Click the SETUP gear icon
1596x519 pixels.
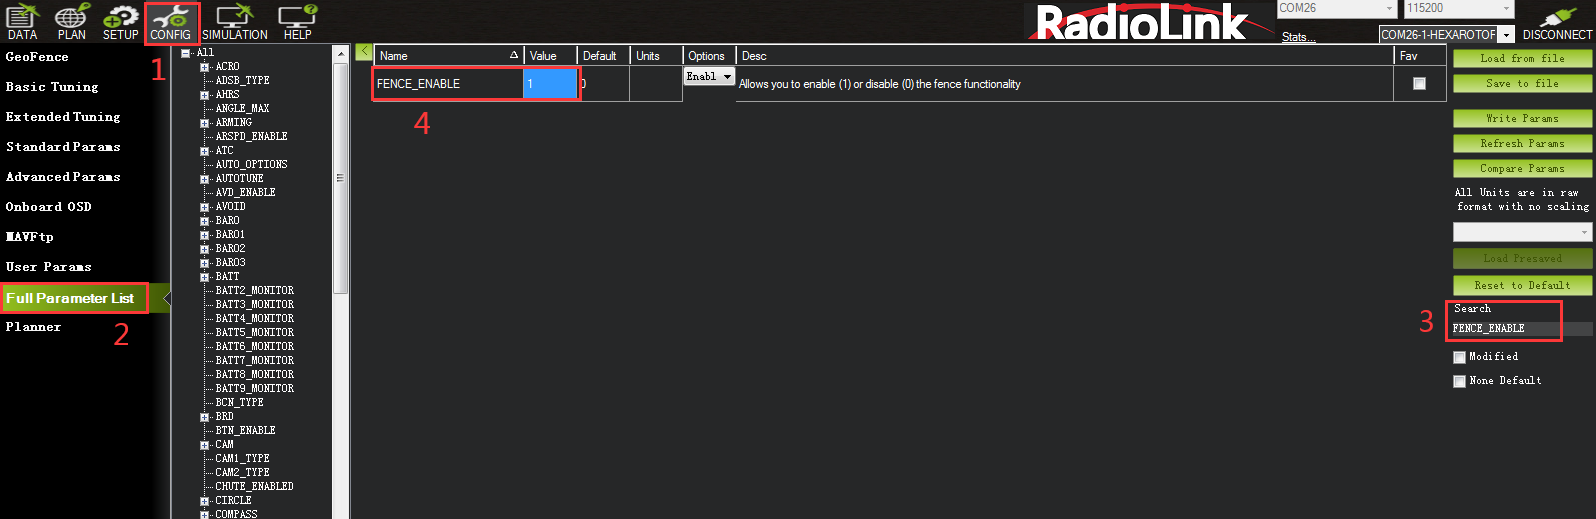[120, 21]
